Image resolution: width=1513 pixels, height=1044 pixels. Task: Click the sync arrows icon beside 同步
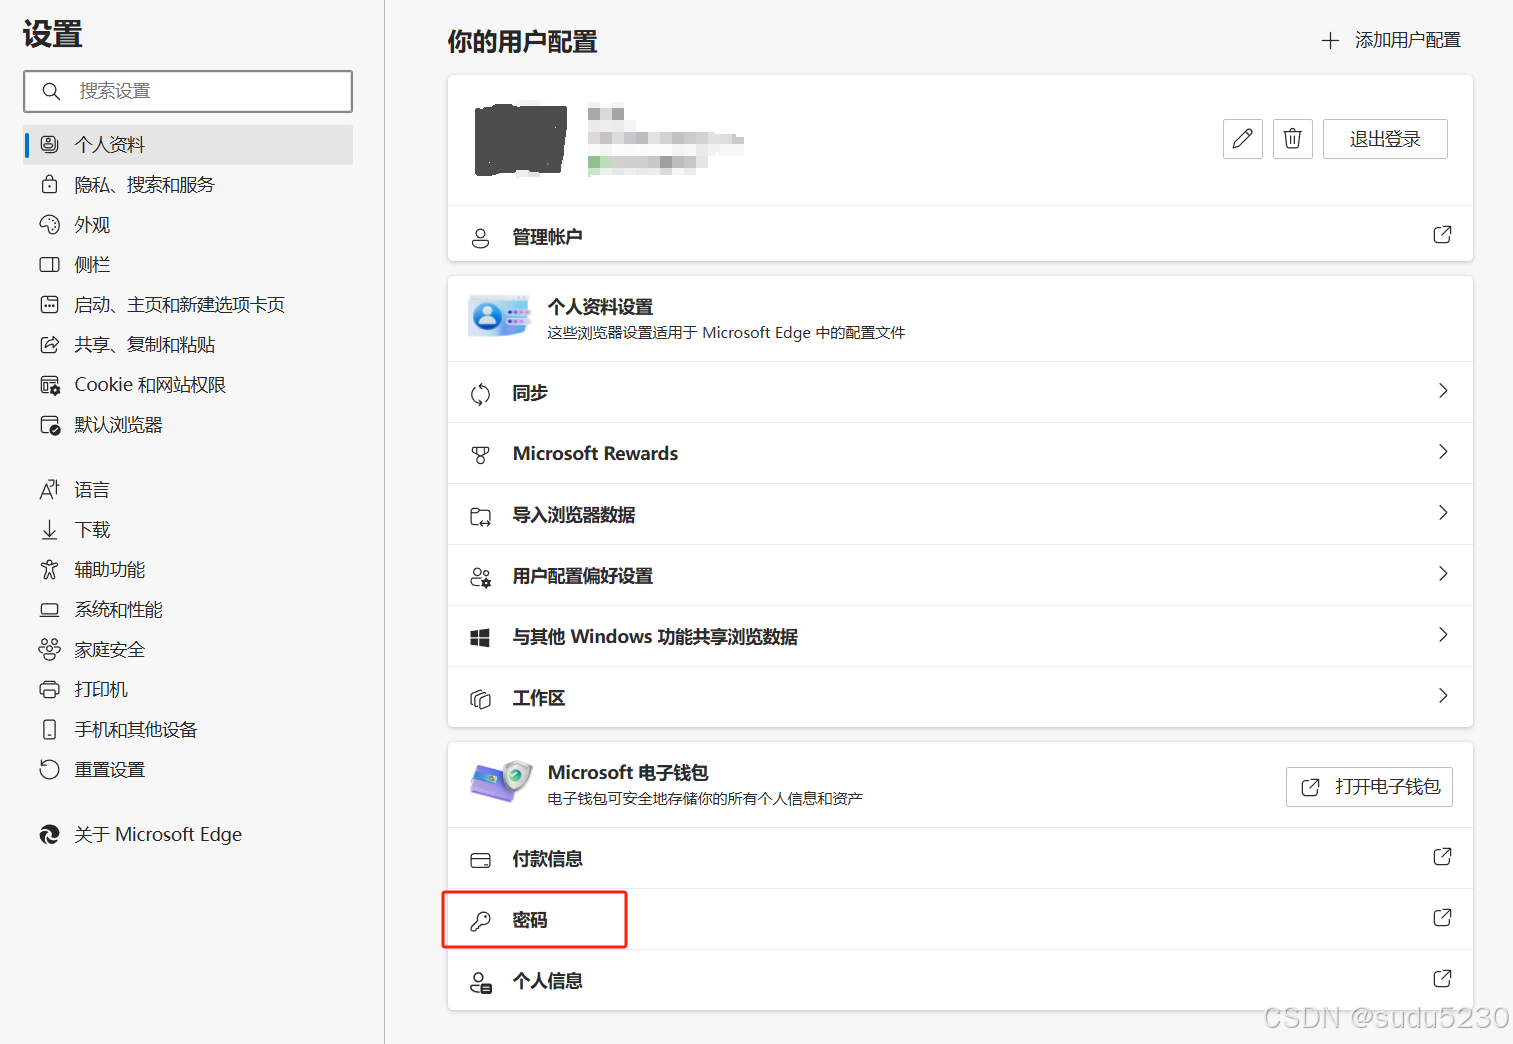[x=481, y=394]
